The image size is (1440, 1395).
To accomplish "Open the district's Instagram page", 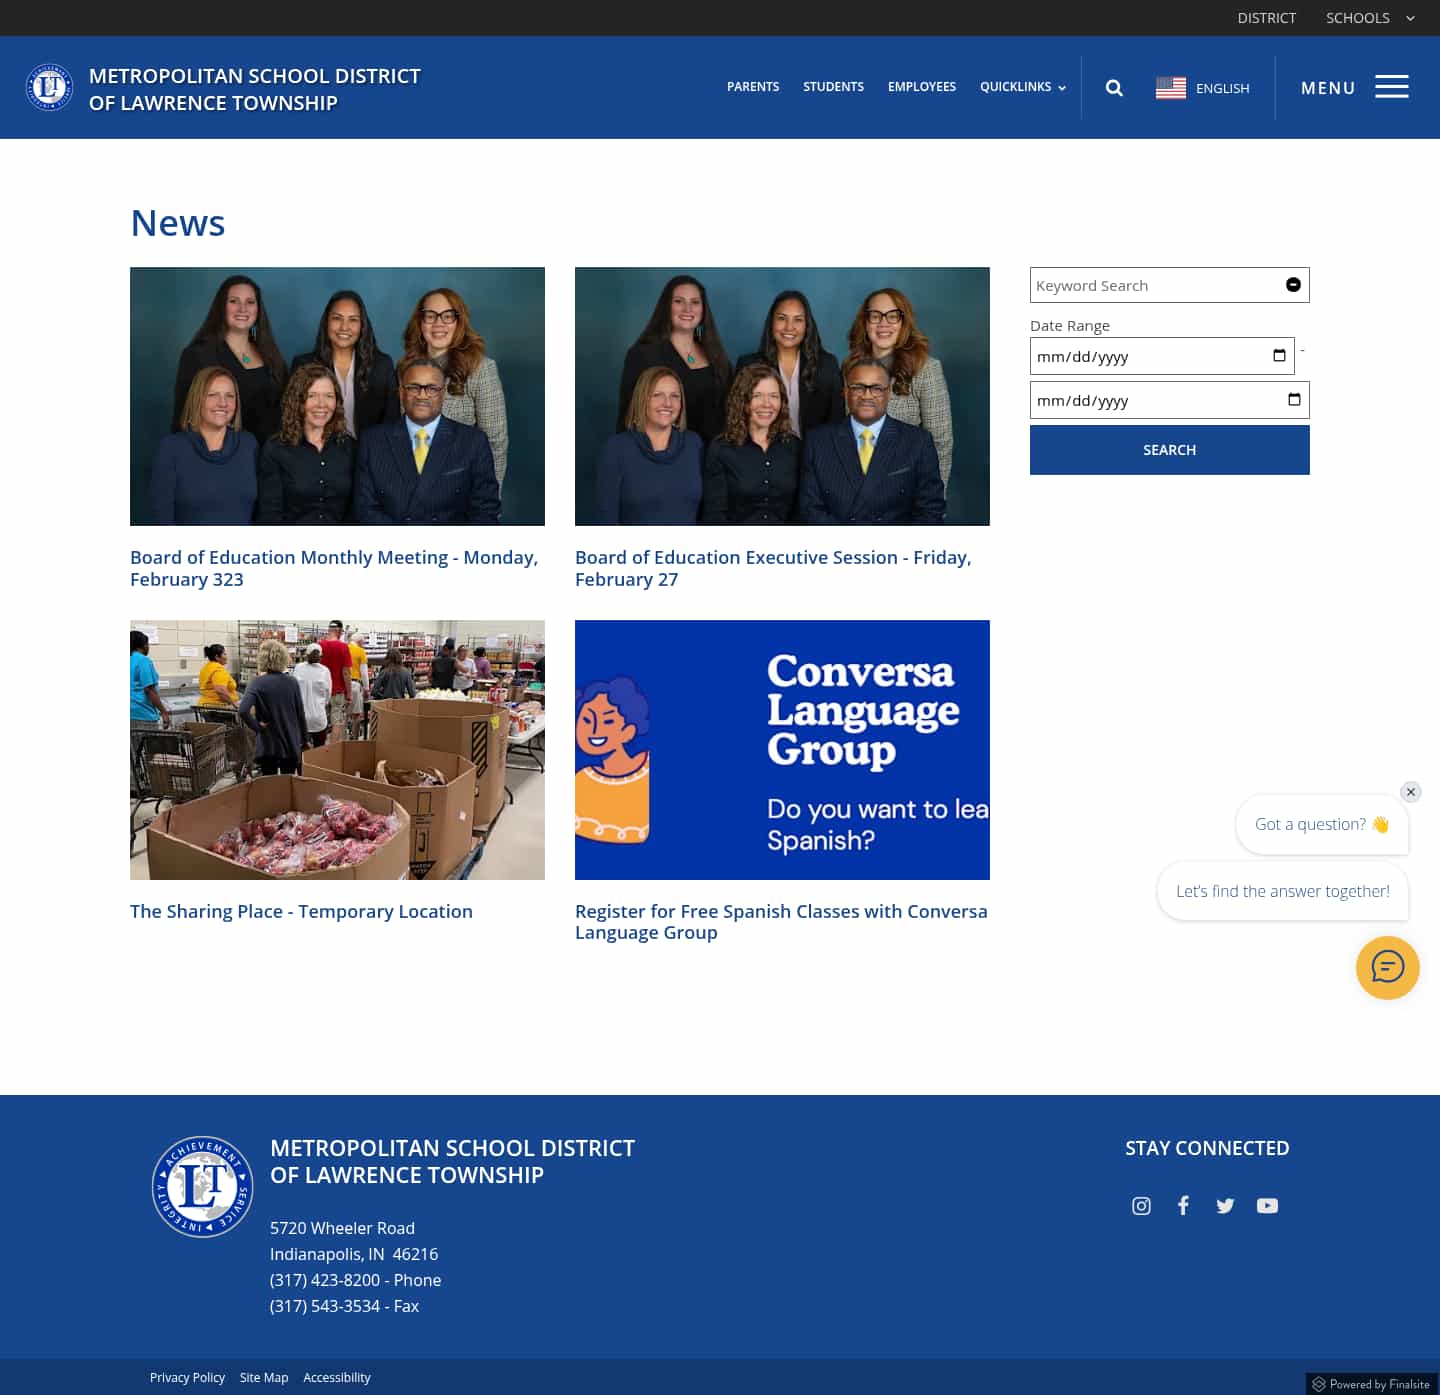I will pos(1141,1206).
